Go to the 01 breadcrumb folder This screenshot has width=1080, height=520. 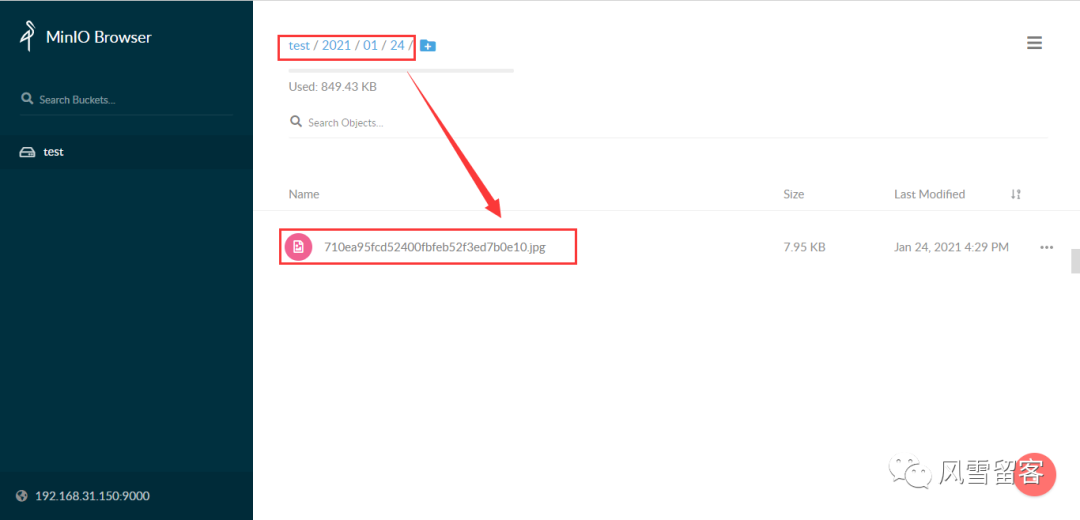[x=371, y=46]
